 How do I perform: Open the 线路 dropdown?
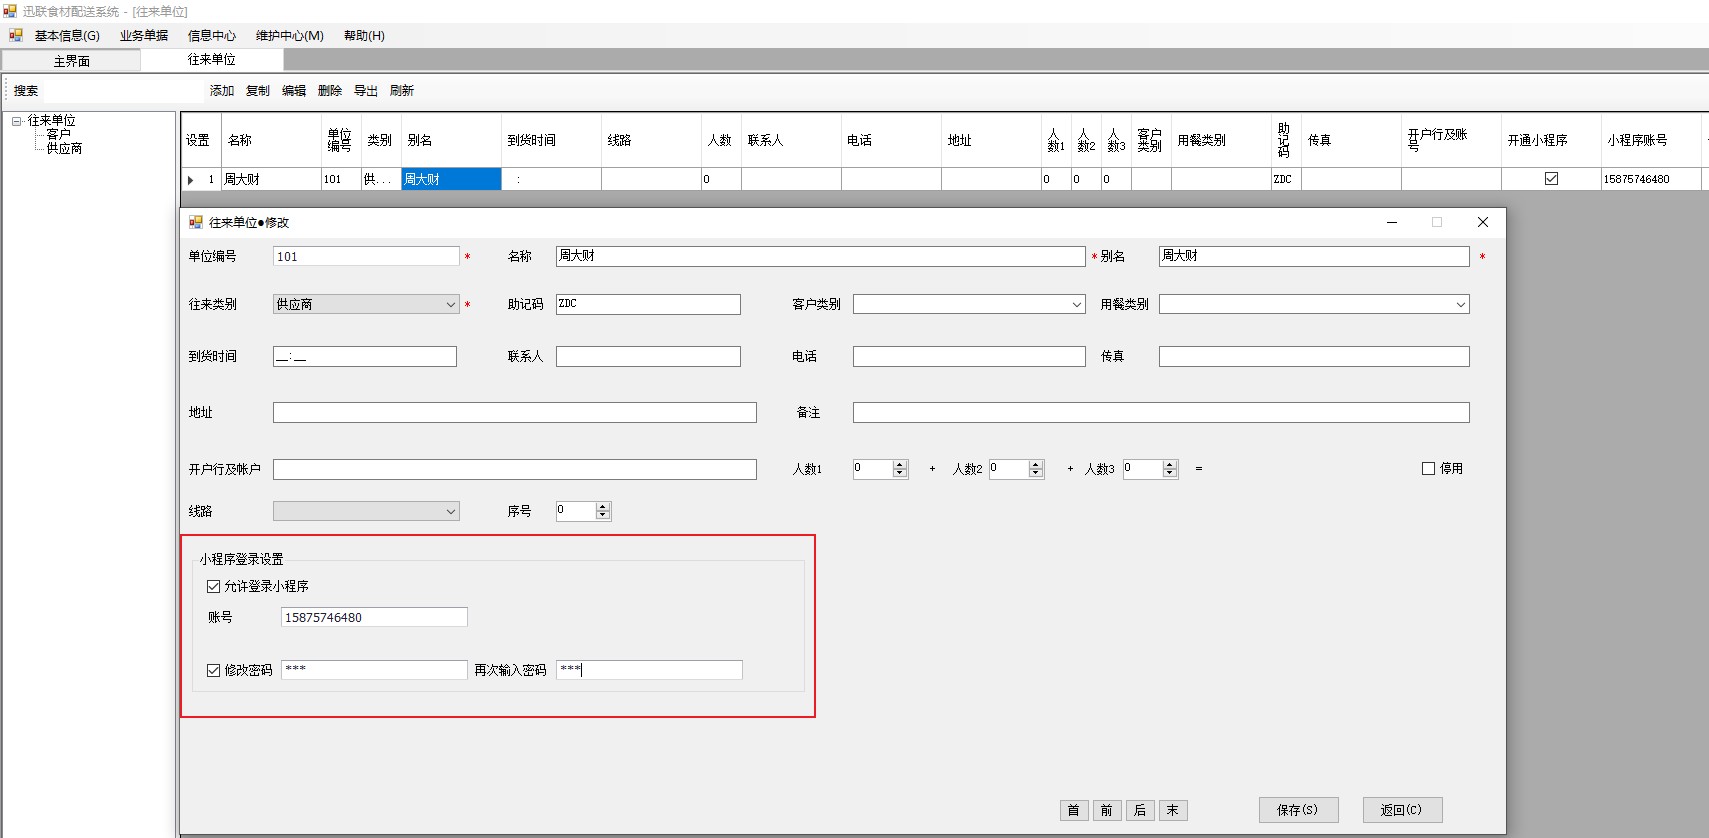[x=450, y=511]
